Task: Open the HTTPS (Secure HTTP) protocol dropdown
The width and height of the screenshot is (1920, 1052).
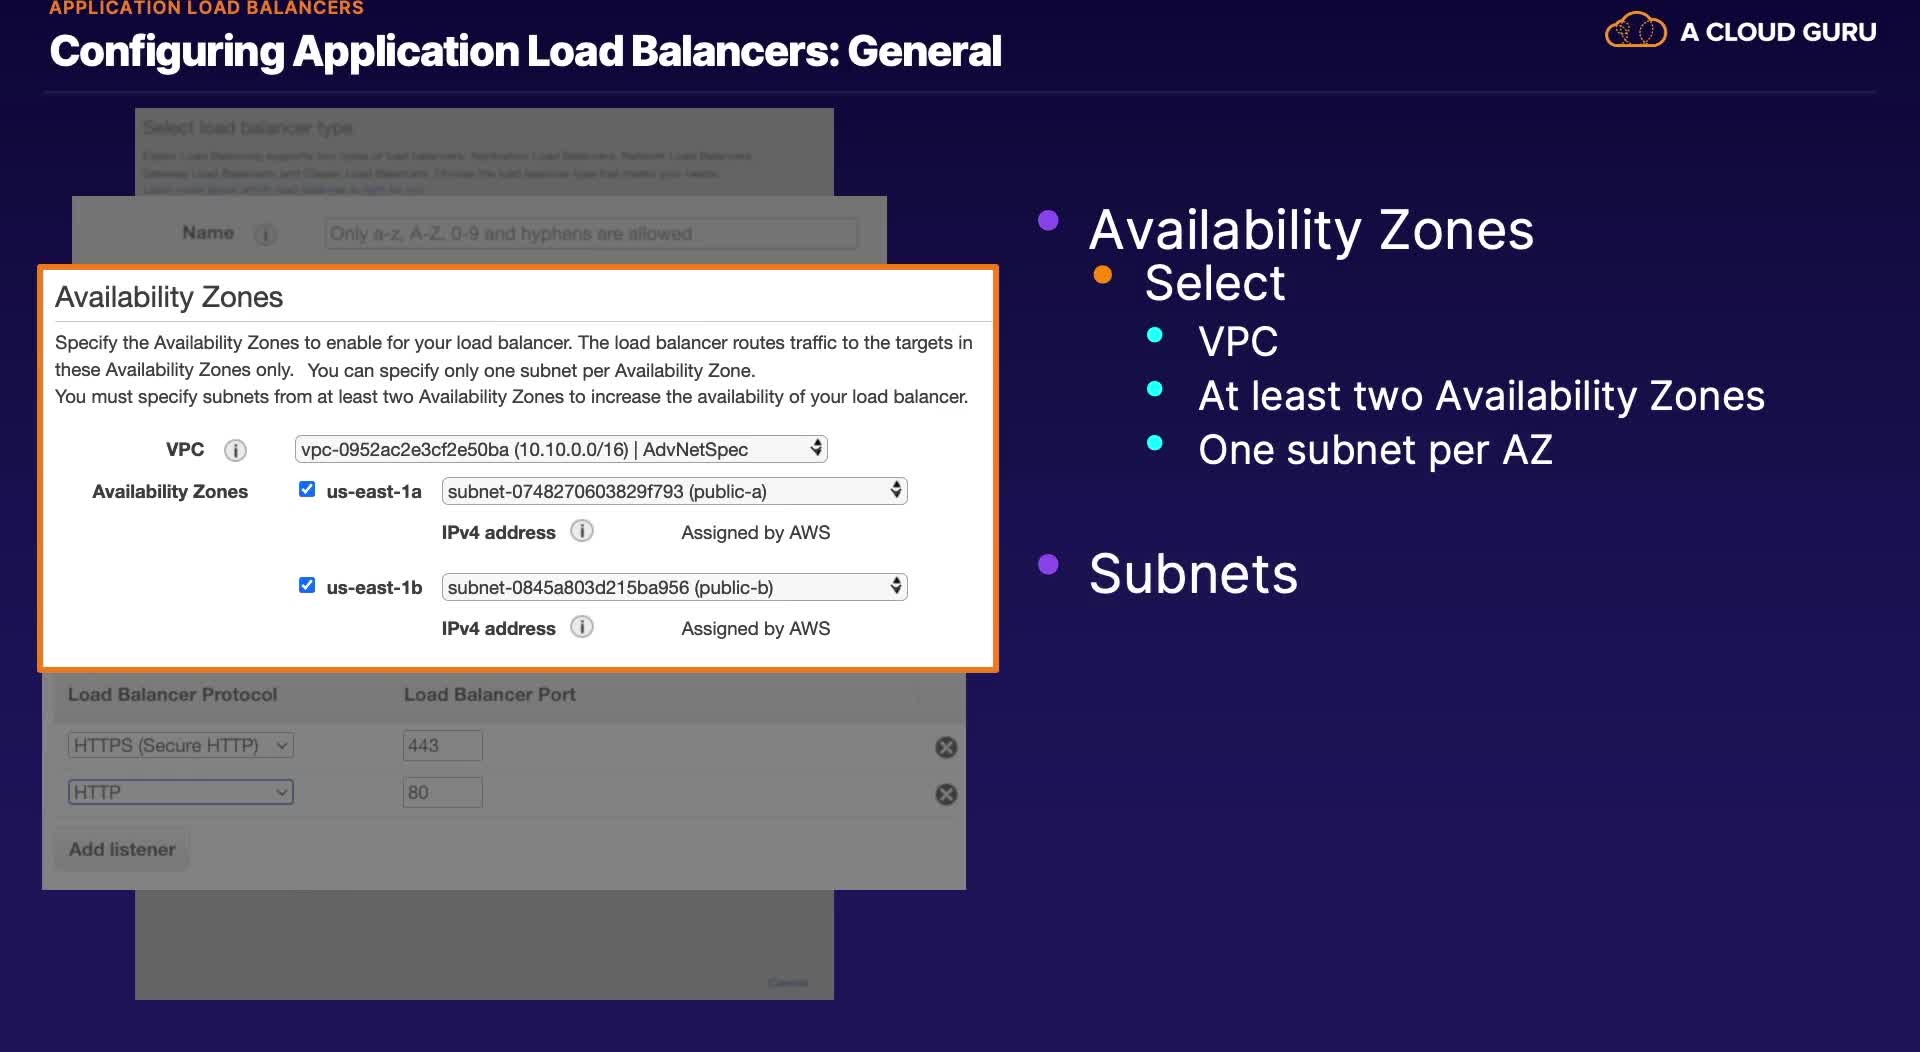Action: (181, 745)
